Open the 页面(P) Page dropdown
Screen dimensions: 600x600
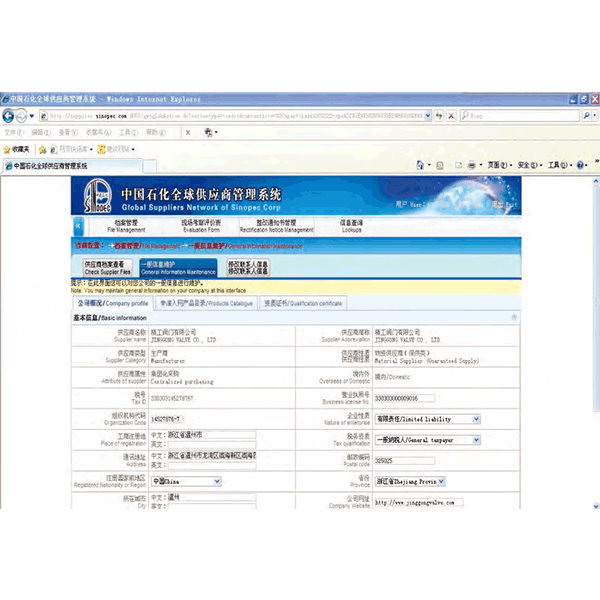pos(499,165)
